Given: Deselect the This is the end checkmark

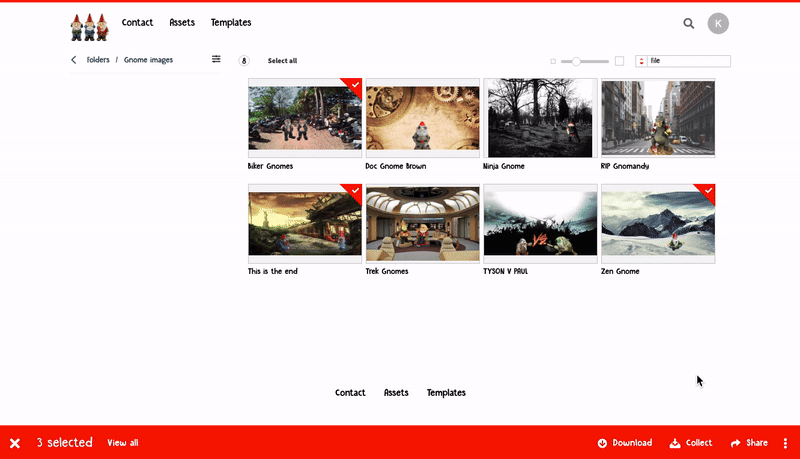Looking at the screenshot, I should point(355,191).
